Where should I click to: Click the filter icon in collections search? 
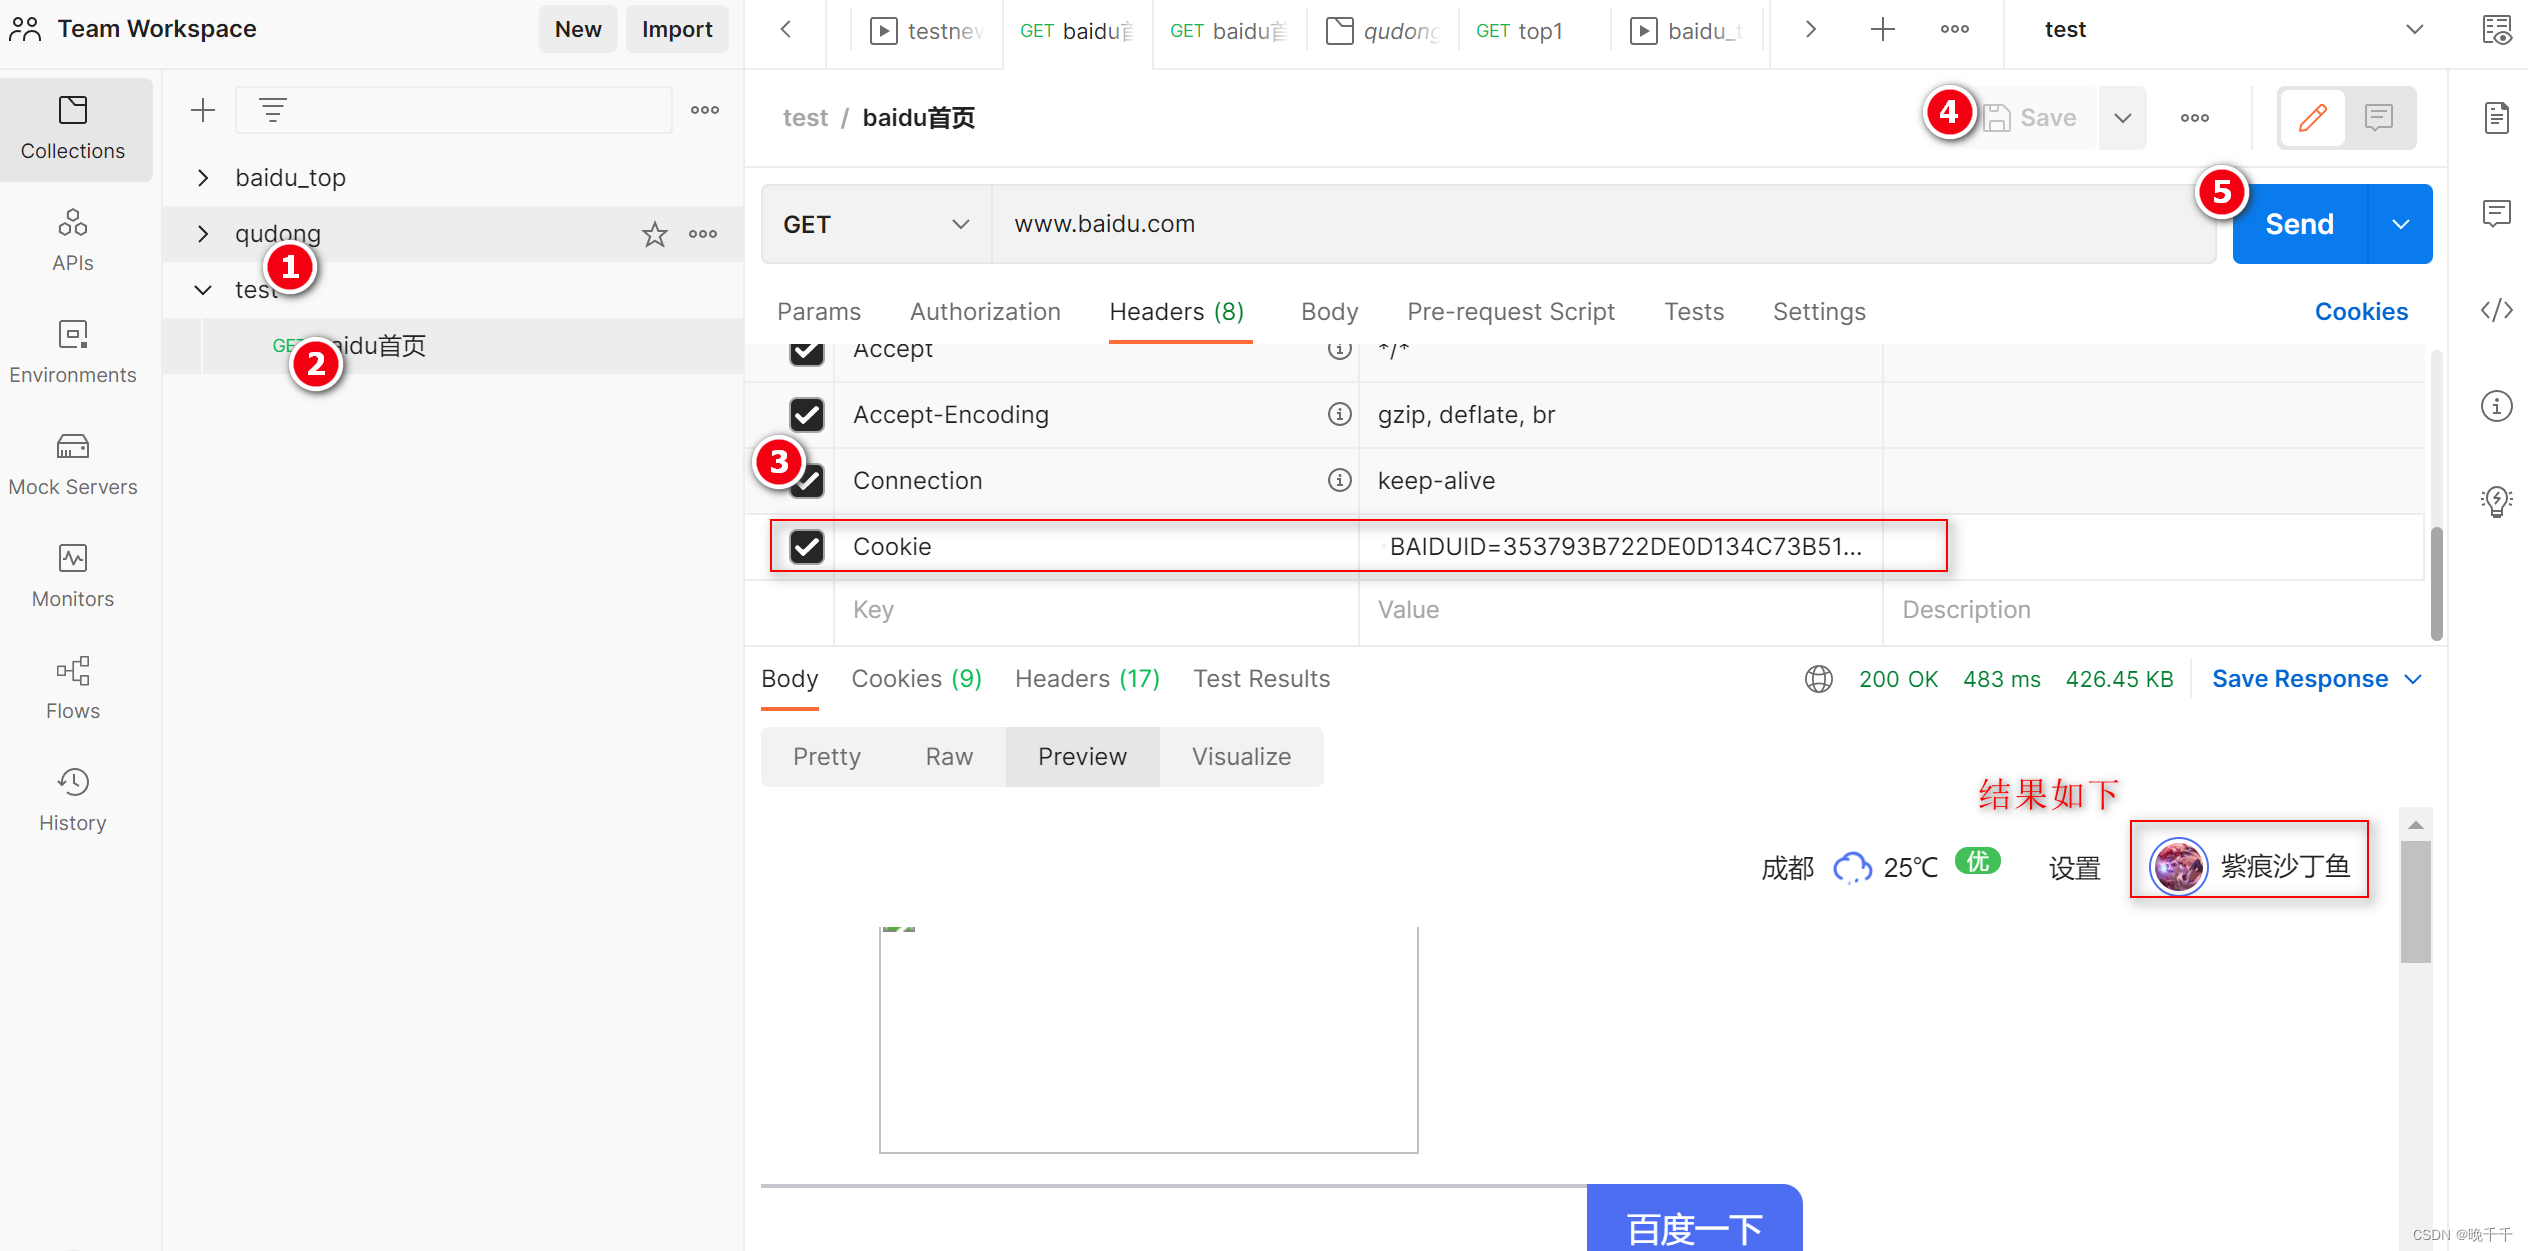tap(273, 110)
